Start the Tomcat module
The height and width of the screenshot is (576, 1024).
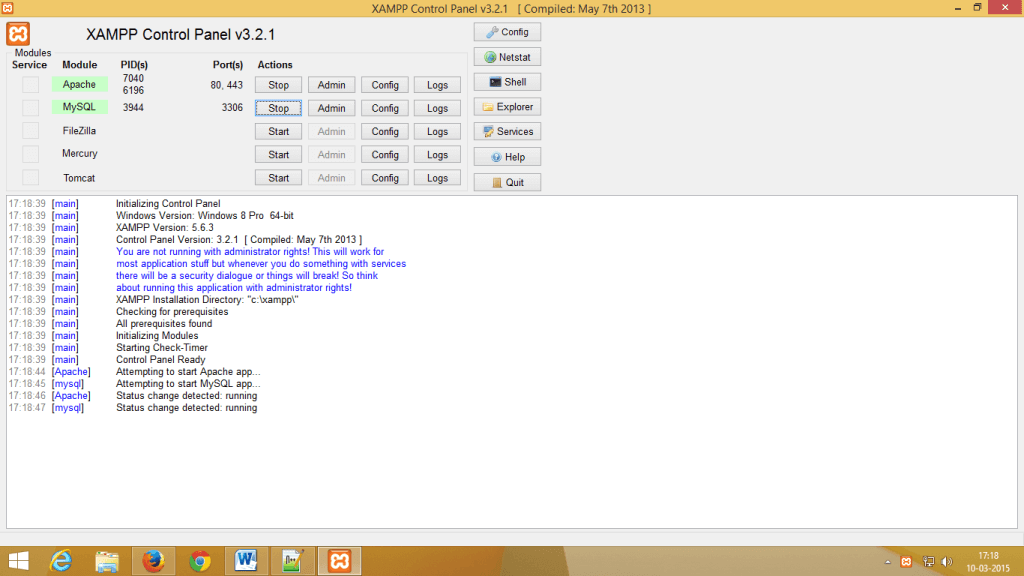pyautogui.click(x=278, y=178)
